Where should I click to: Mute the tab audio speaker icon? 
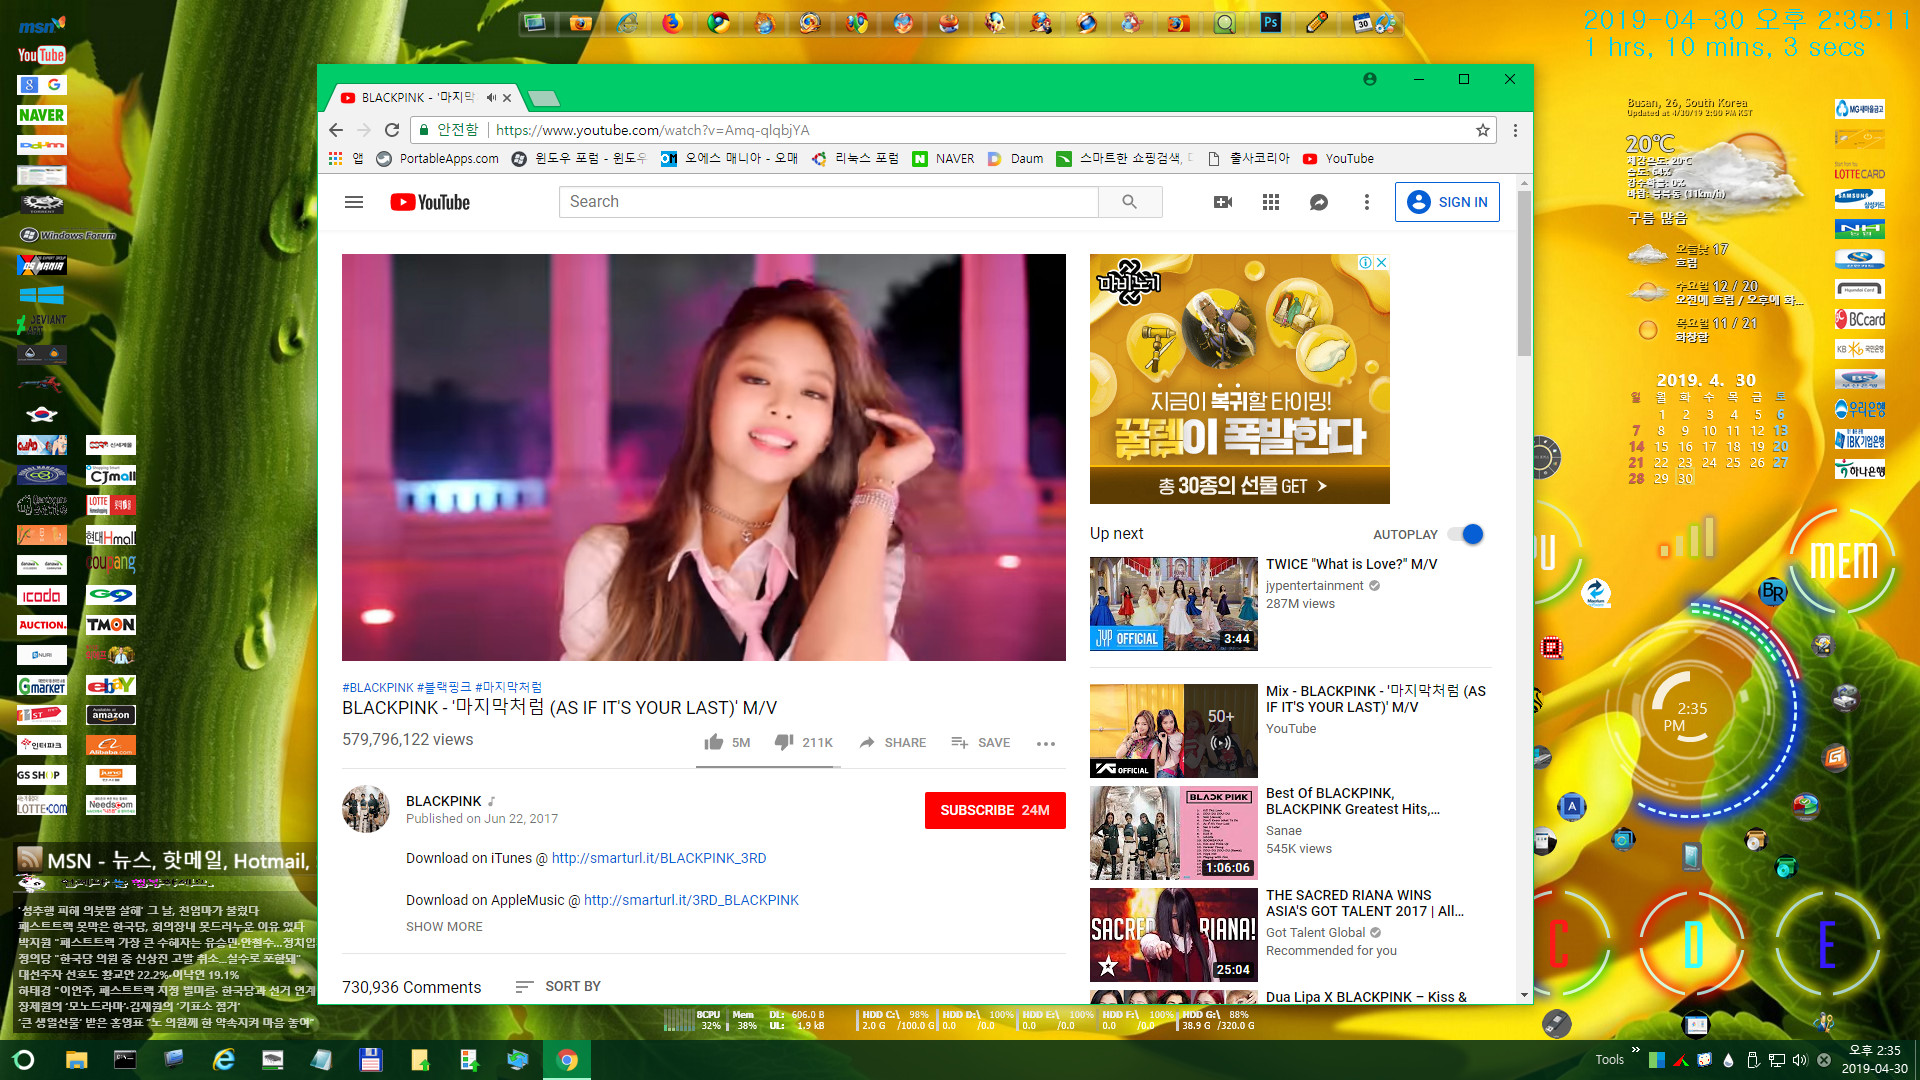tap(491, 98)
